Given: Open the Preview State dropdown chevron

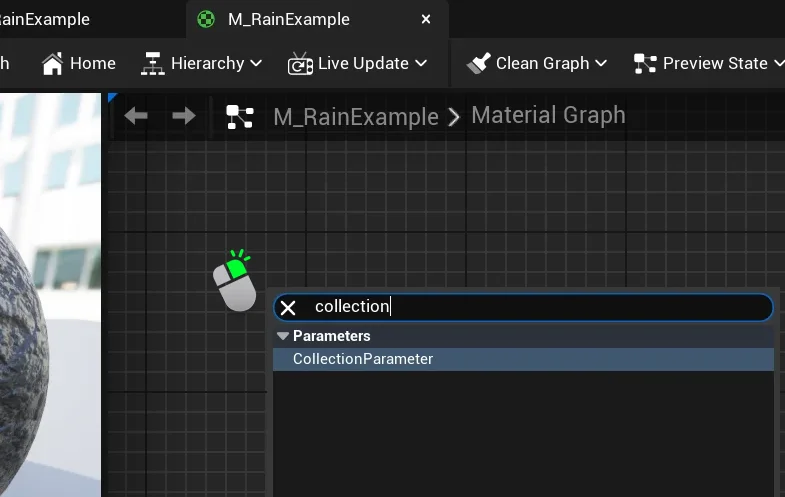Looking at the screenshot, I should (x=778, y=63).
